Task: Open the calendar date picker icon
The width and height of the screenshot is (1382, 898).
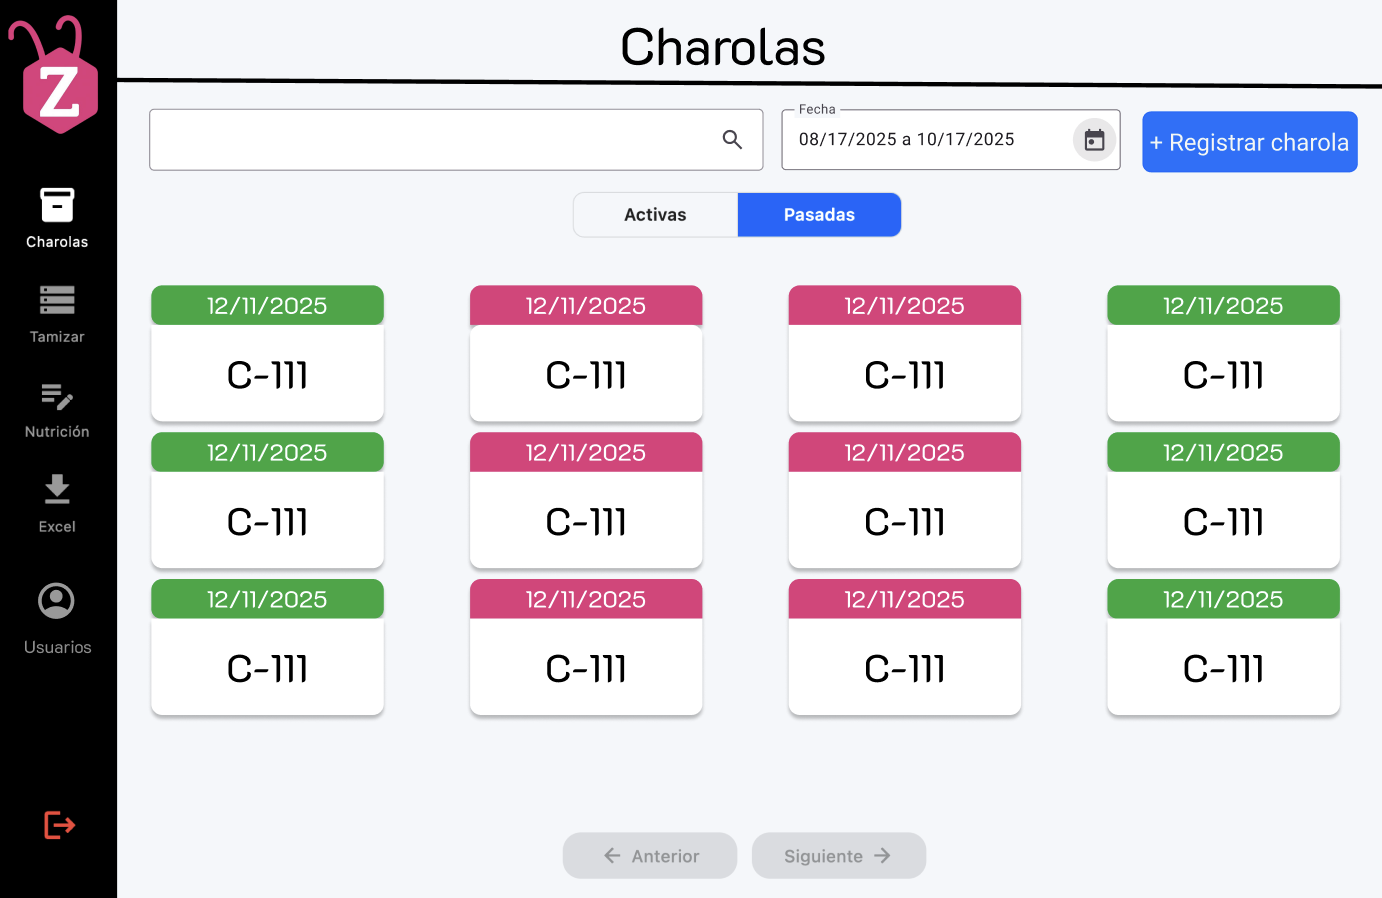Action: 1094,140
